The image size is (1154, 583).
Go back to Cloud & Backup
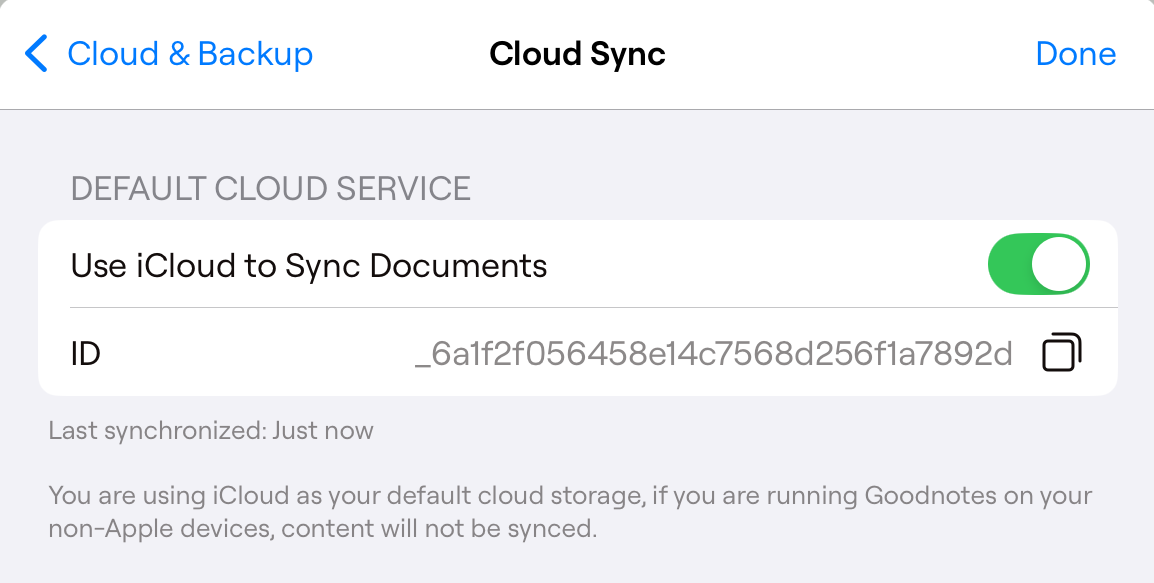tap(169, 54)
